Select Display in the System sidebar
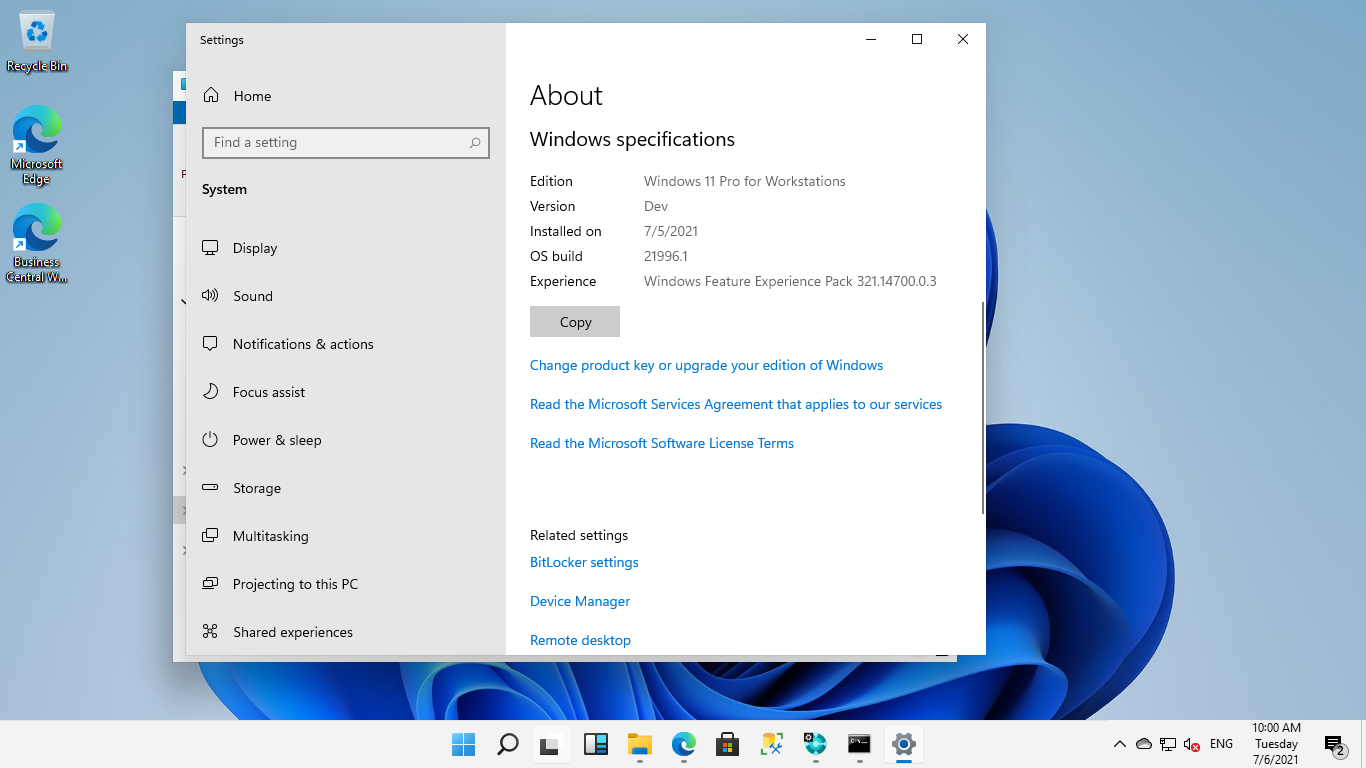The height and width of the screenshot is (768, 1366). point(254,247)
